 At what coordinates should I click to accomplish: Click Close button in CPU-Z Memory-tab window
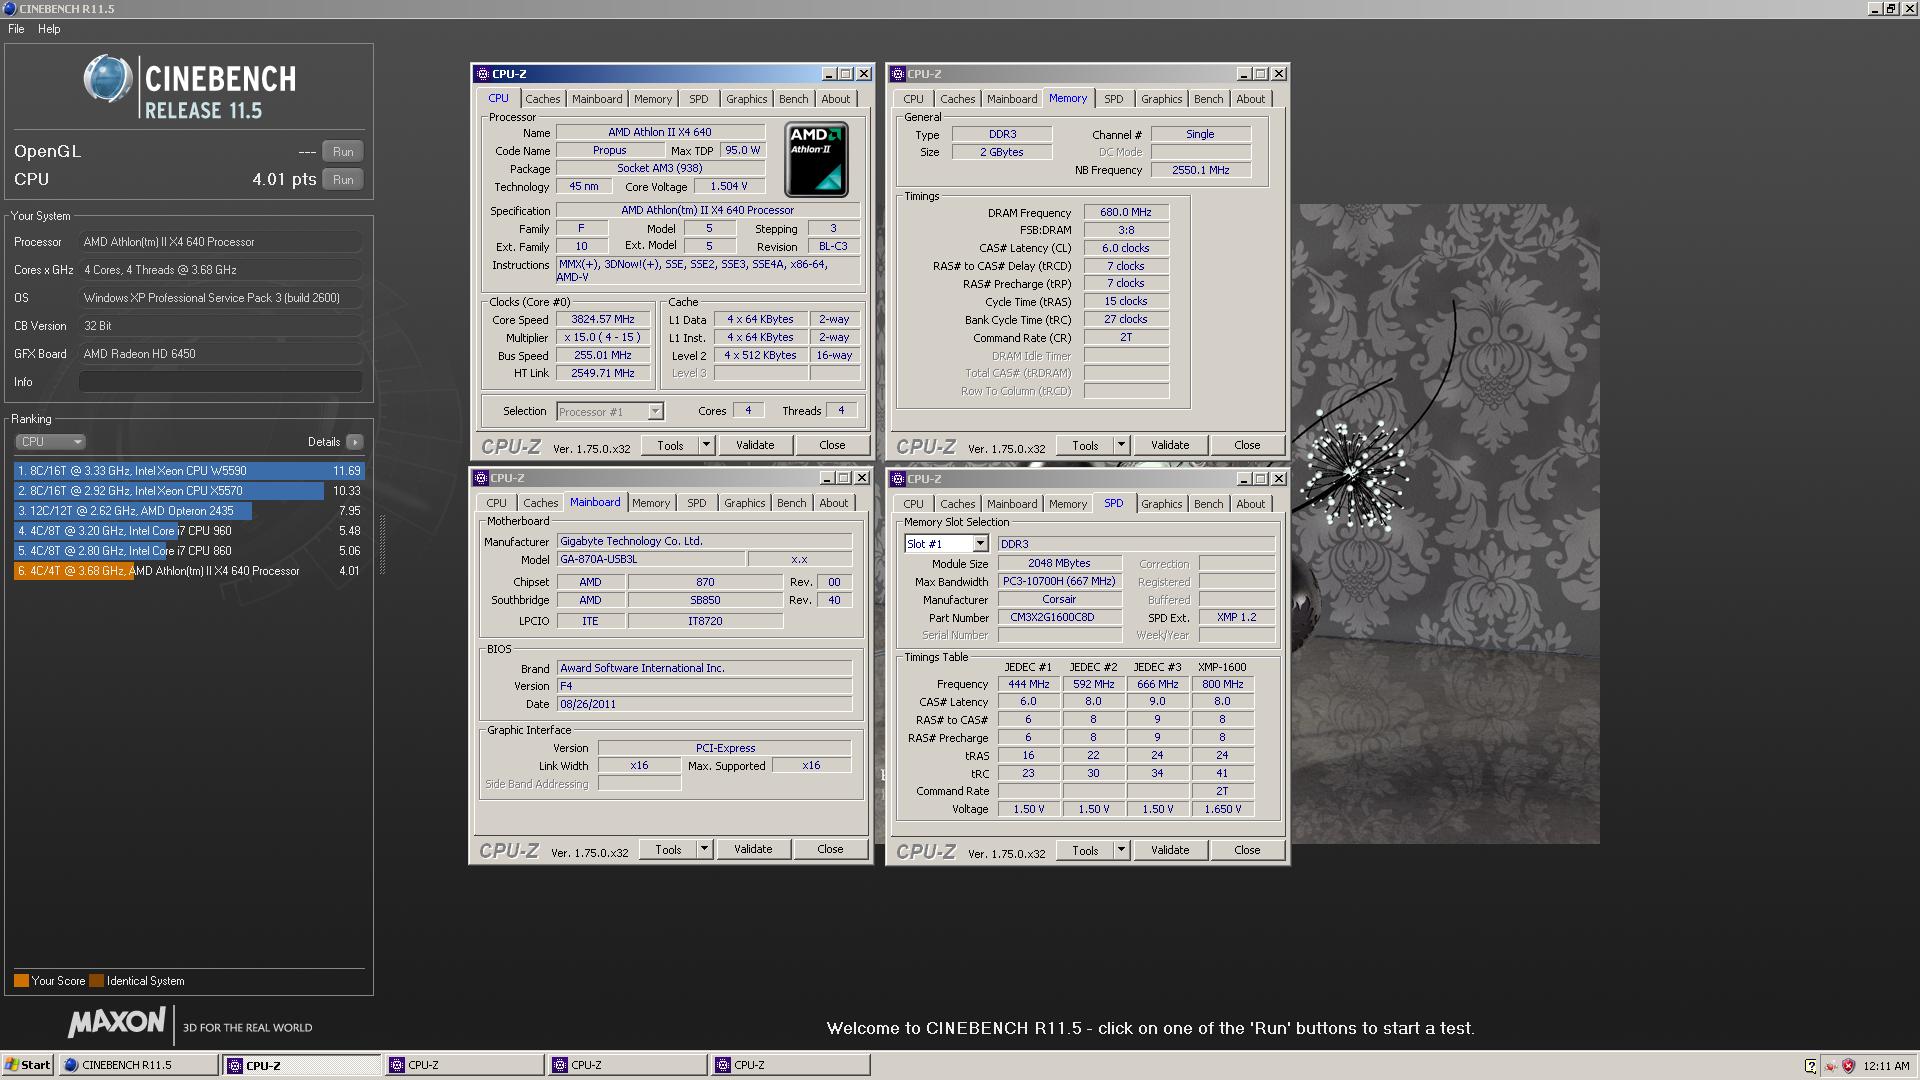(1247, 445)
